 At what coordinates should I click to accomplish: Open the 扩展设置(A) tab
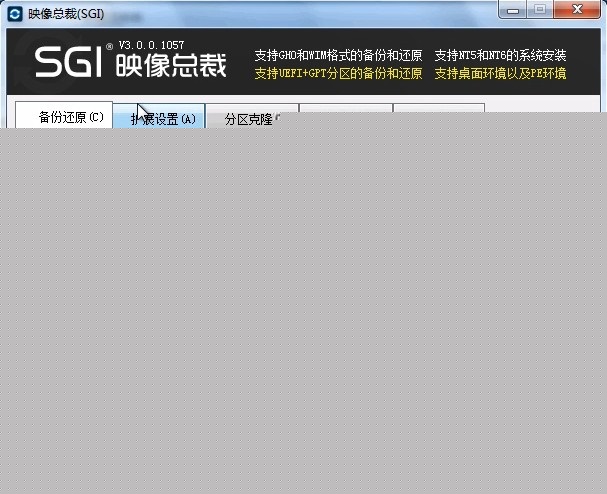pos(160,118)
